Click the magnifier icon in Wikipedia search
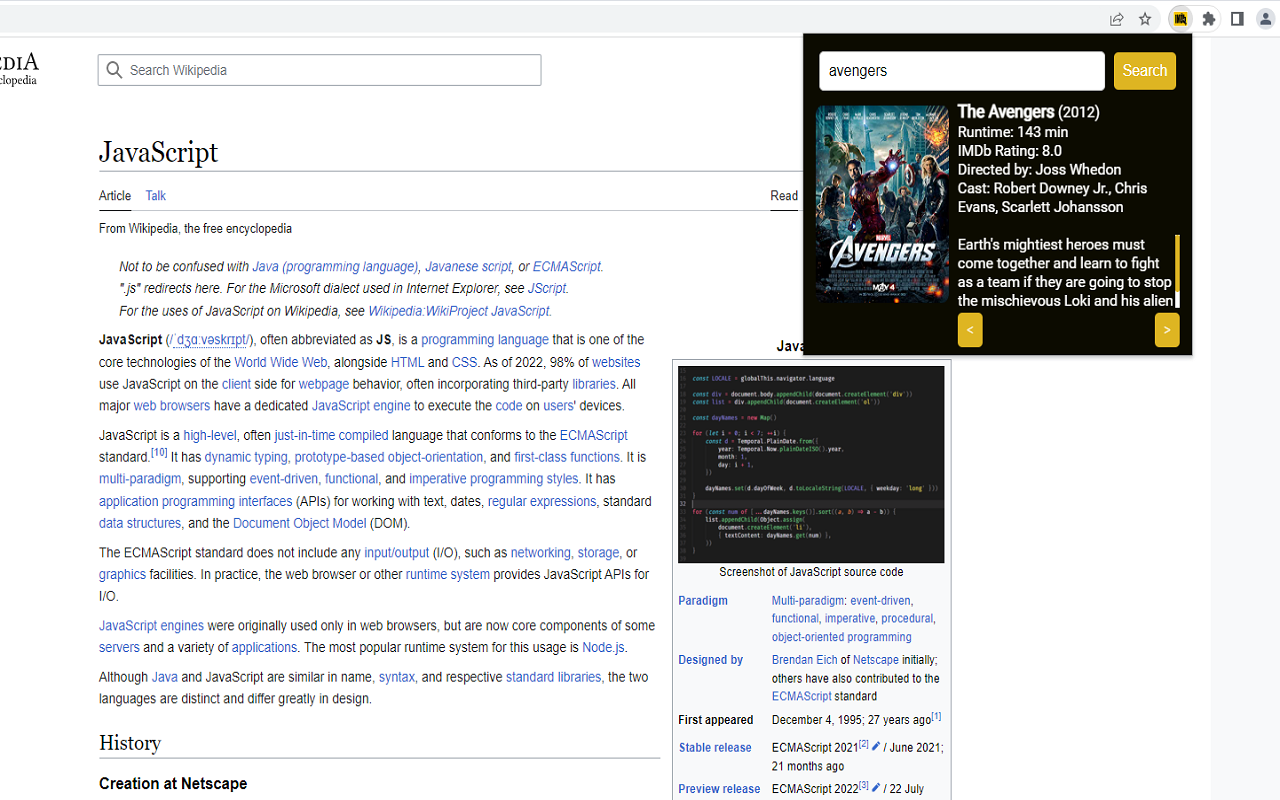 point(114,70)
